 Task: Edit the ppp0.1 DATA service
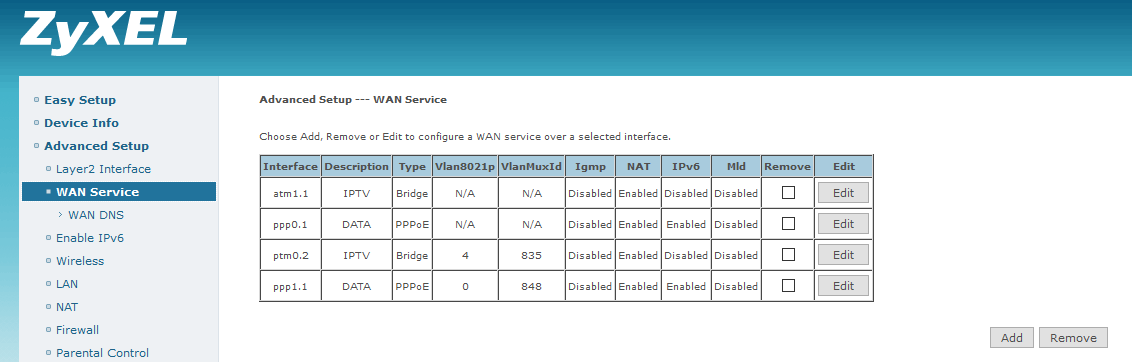(x=843, y=224)
